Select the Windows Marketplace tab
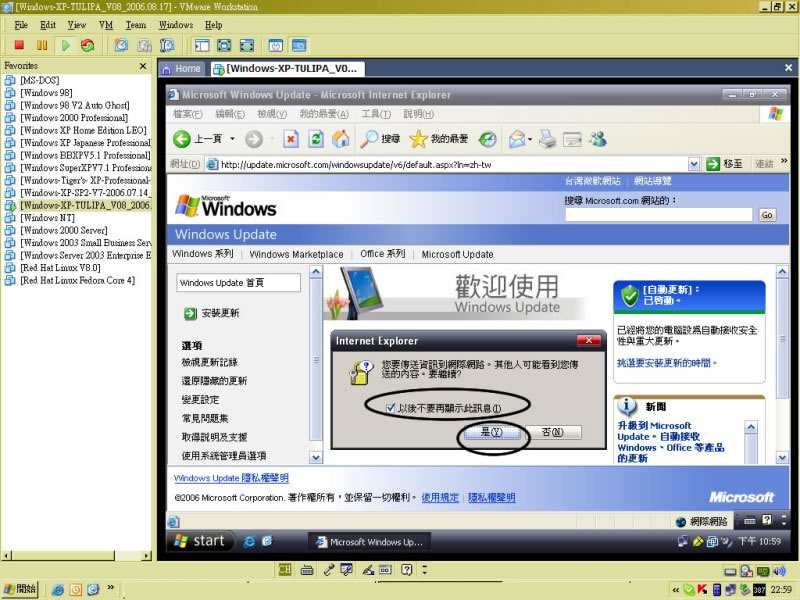800x600 pixels. [296, 254]
